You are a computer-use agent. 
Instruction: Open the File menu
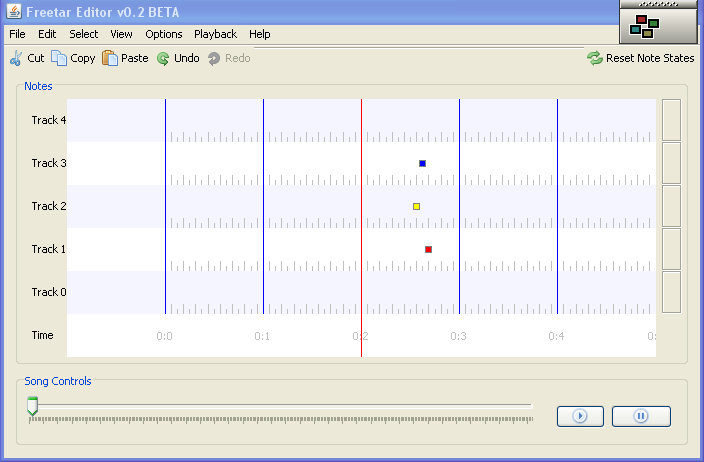coord(17,34)
